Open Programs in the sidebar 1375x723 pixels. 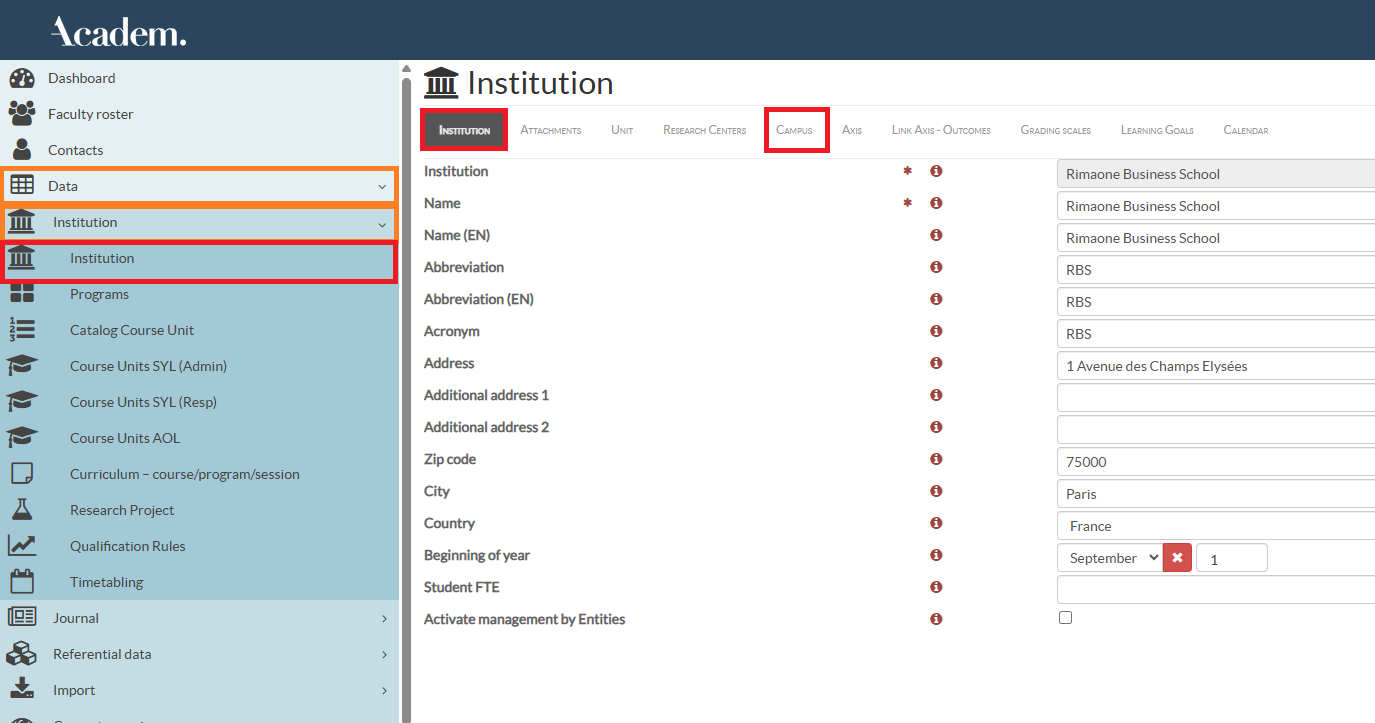tap(99, 294)
